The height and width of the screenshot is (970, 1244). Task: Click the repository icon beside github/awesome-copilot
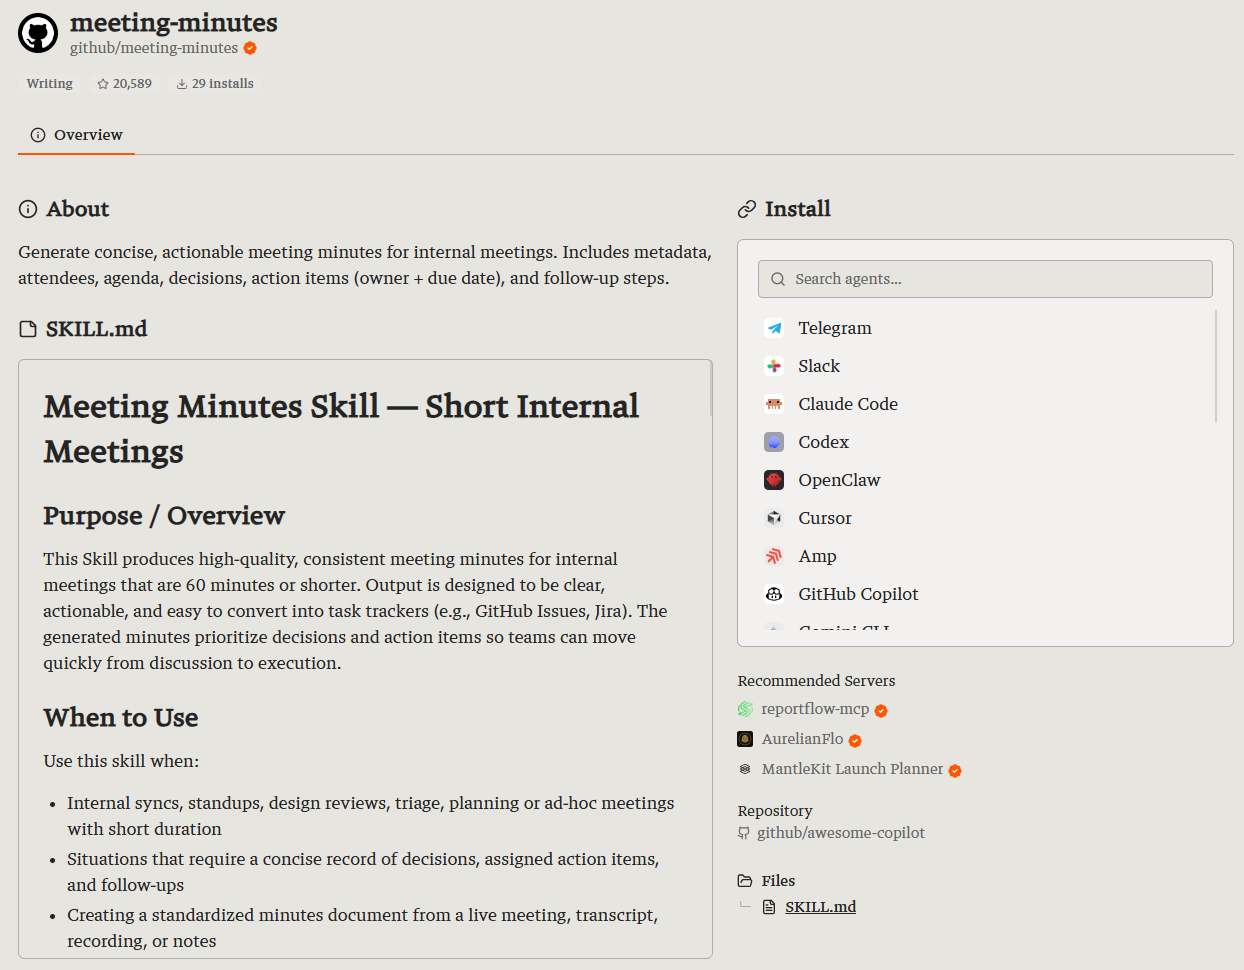click(x=744, y=833)
